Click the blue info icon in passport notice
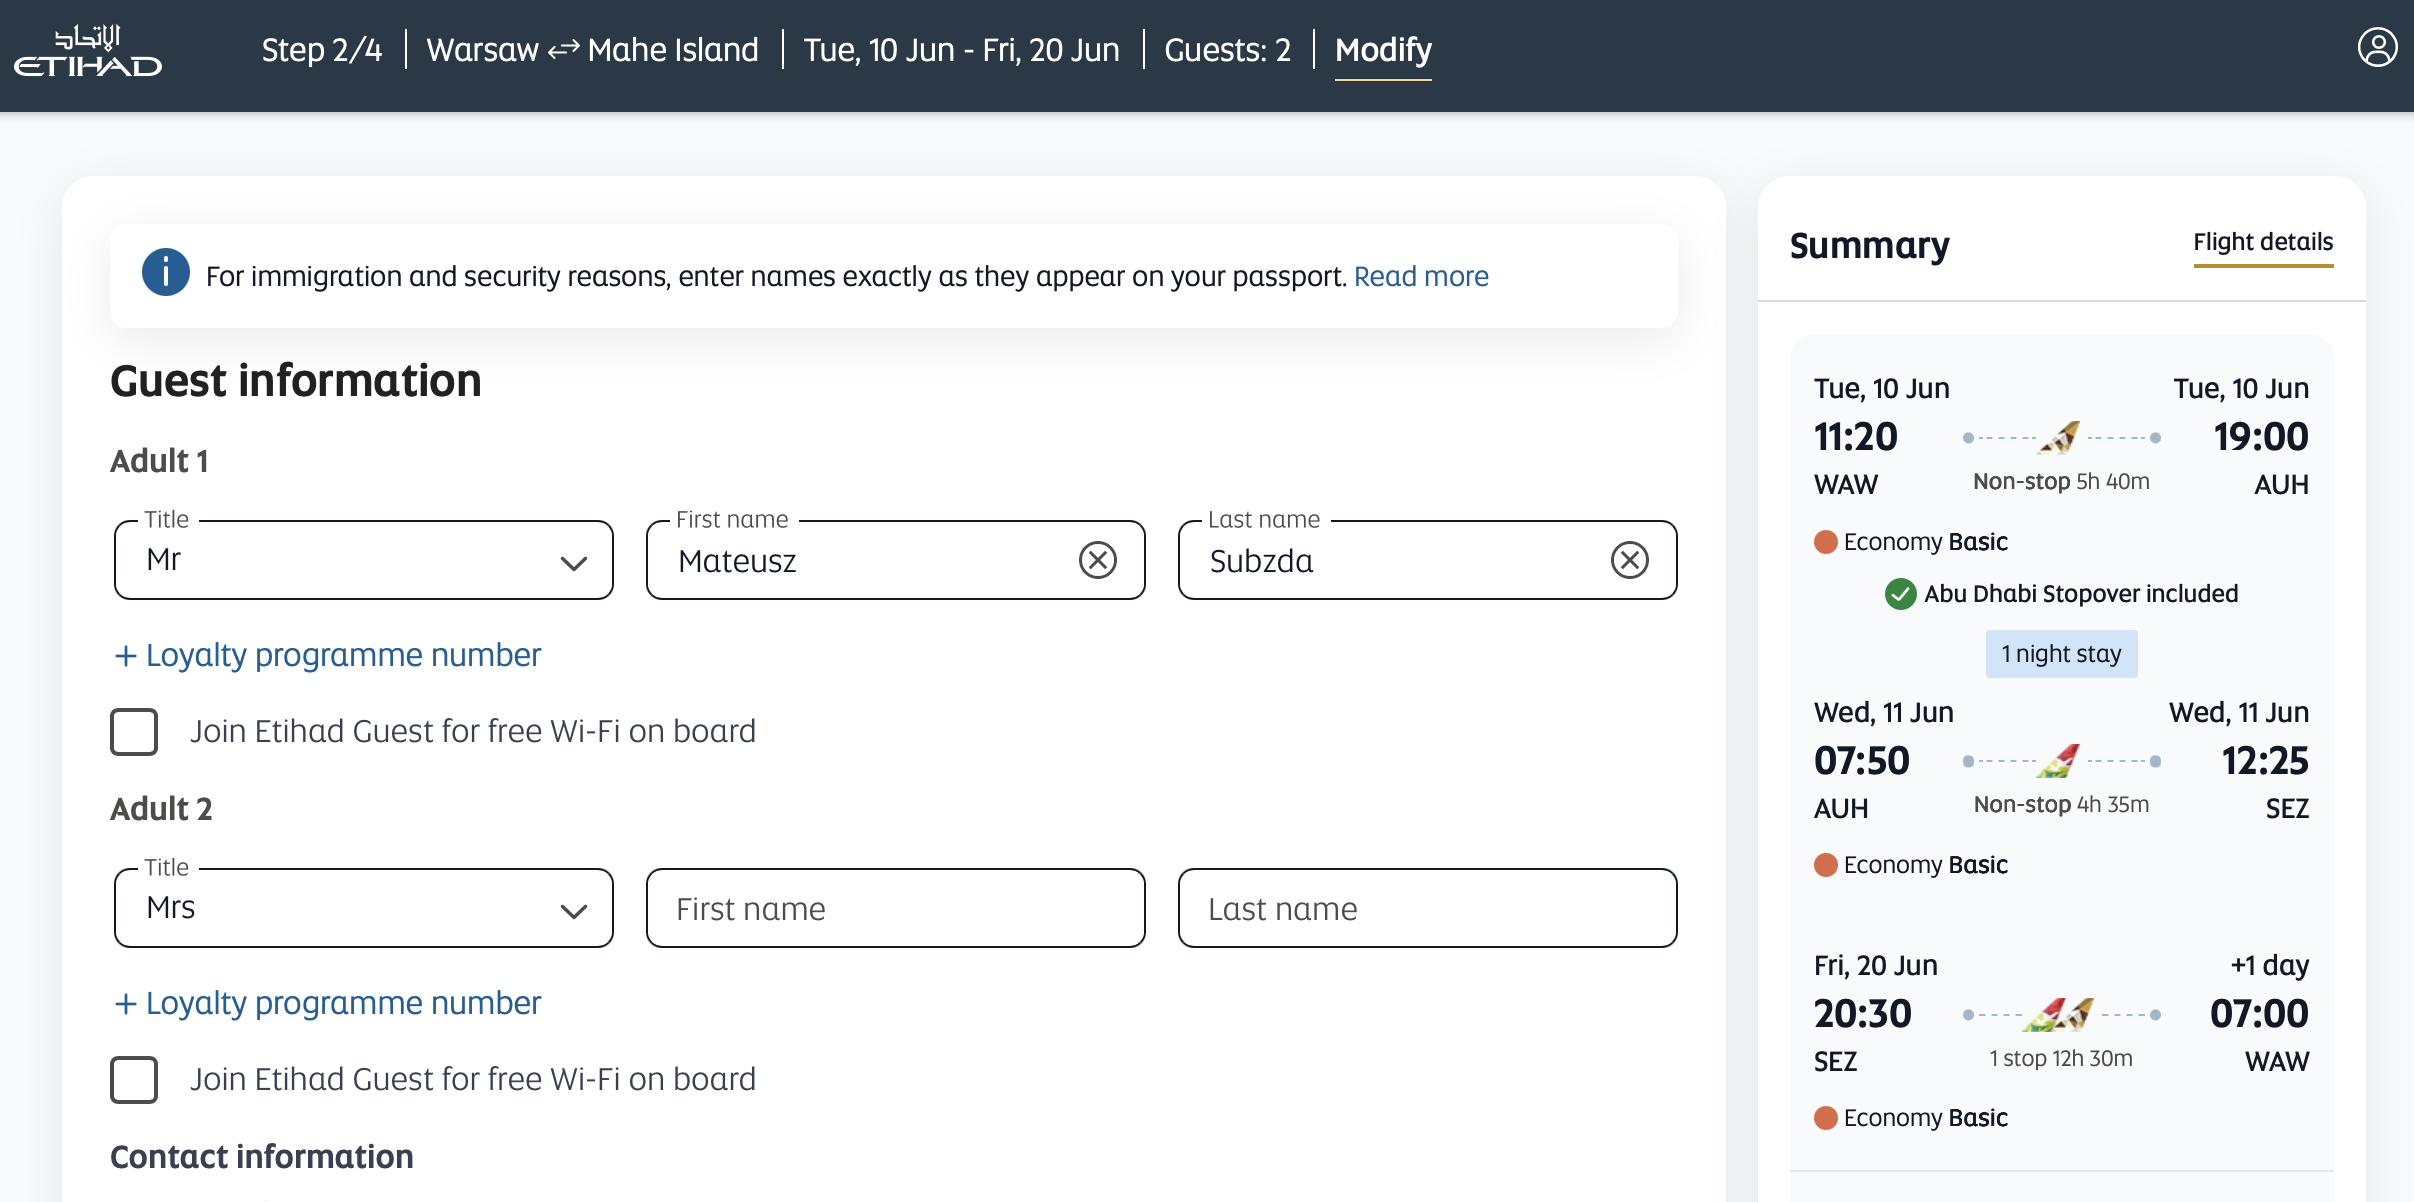The image size is (2414, 1202). coord(166,272)
